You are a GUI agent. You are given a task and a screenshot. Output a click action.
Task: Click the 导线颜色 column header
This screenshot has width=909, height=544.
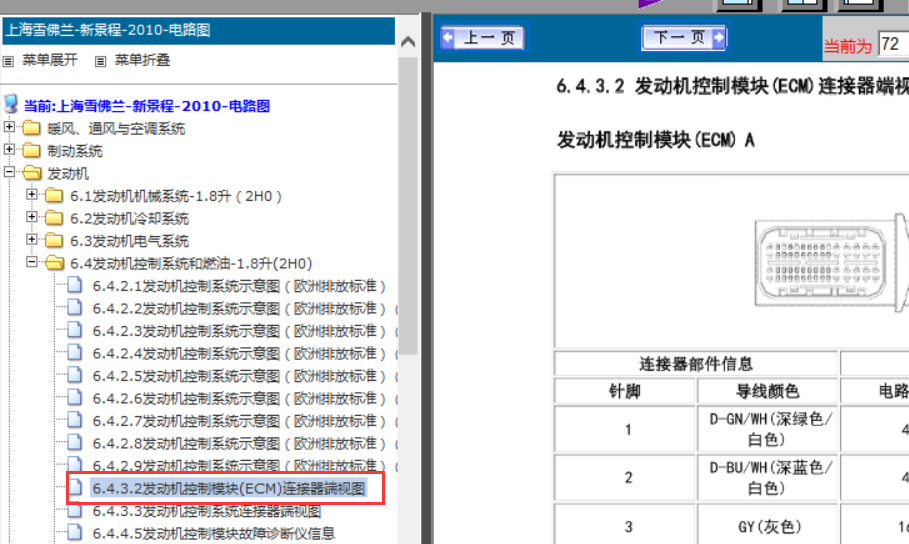pyautogui.click(x=768, y=391)
